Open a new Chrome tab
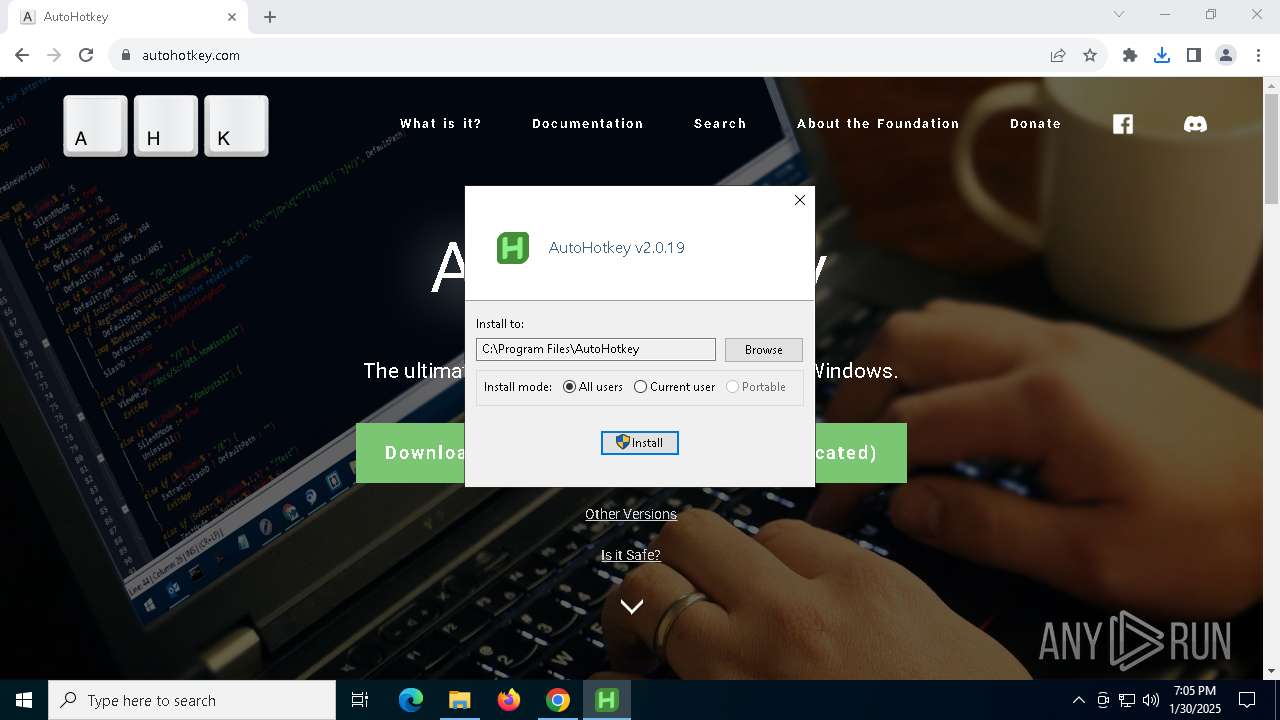 [270, 17]
